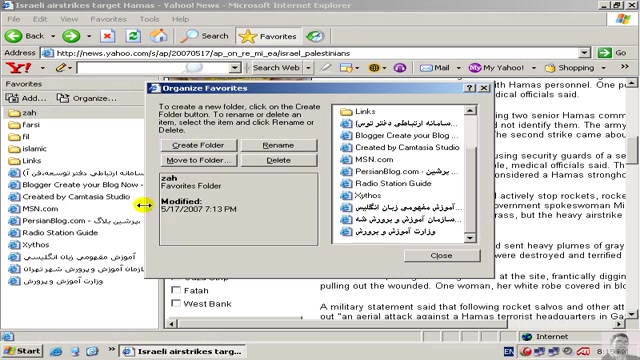The height and width of the screenshot is (360, 640).
Task: Click the green Go arrow button
Action: point(612,53)
